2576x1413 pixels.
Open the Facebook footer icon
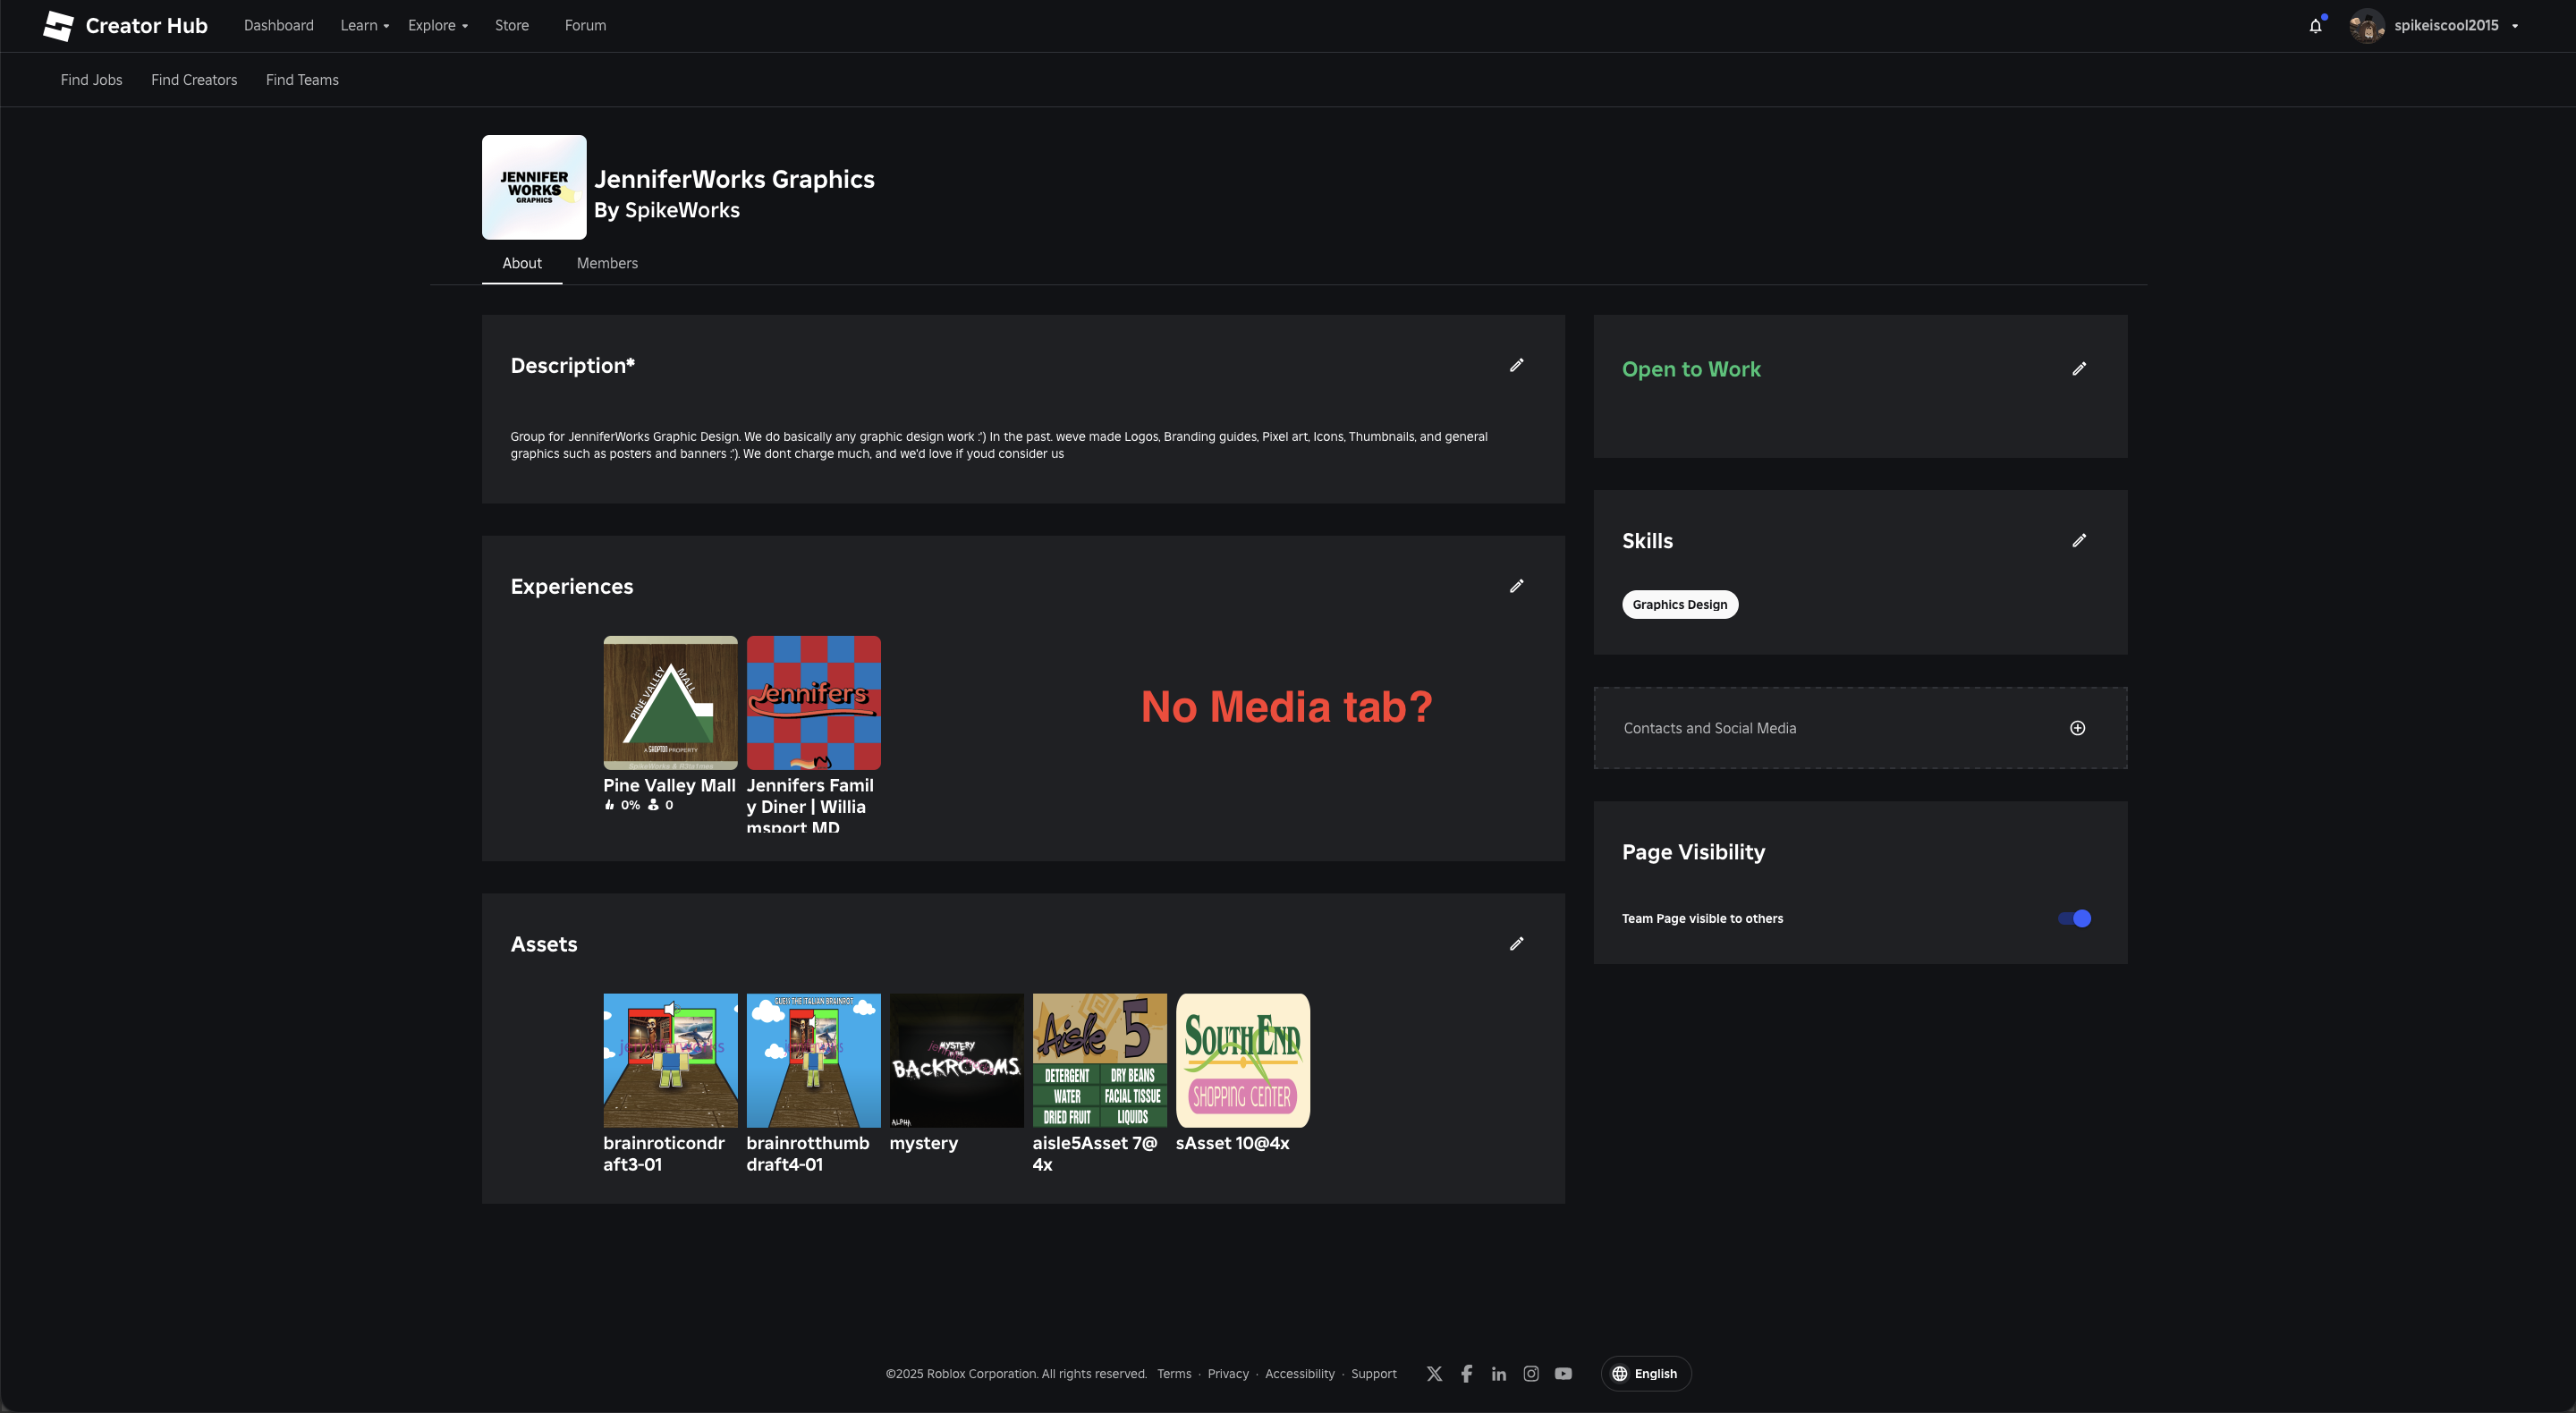click(x=1466, y=1374)
